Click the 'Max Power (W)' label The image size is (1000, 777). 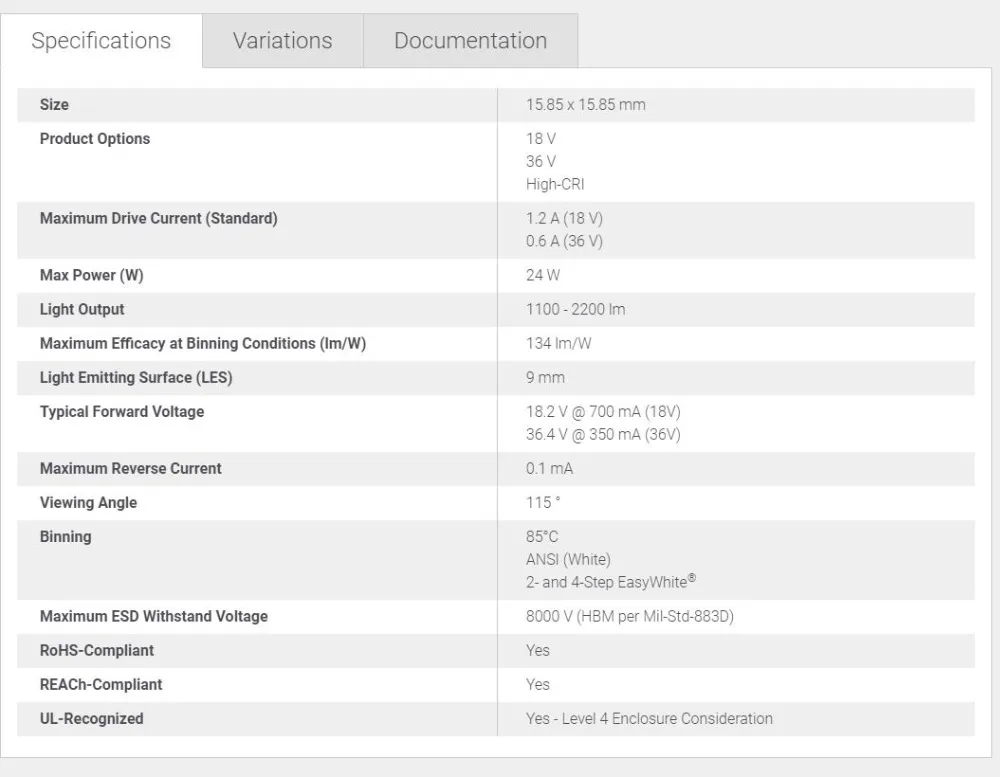[92, 276]
